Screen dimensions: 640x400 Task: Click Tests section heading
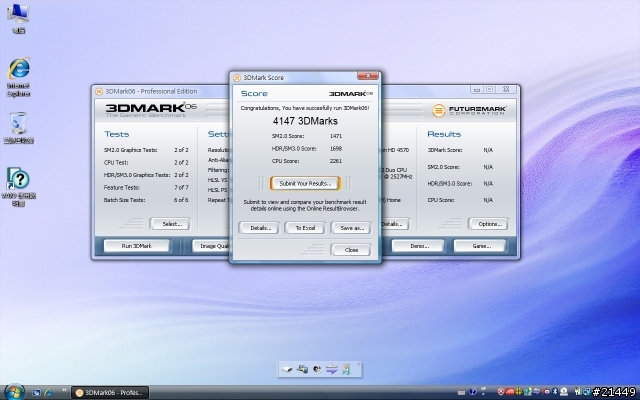coord(116,134)
